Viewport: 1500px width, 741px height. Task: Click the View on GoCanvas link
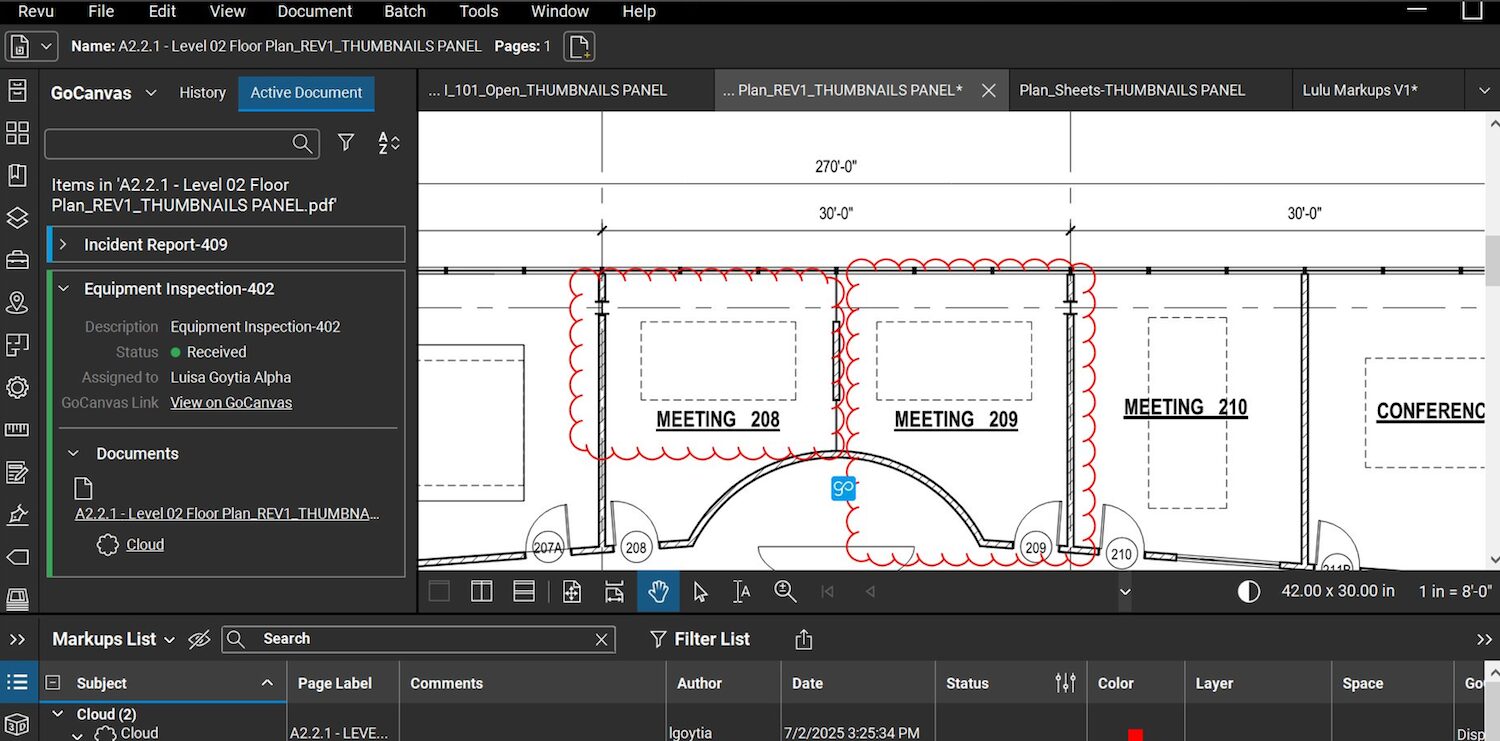tap(231, 402)
